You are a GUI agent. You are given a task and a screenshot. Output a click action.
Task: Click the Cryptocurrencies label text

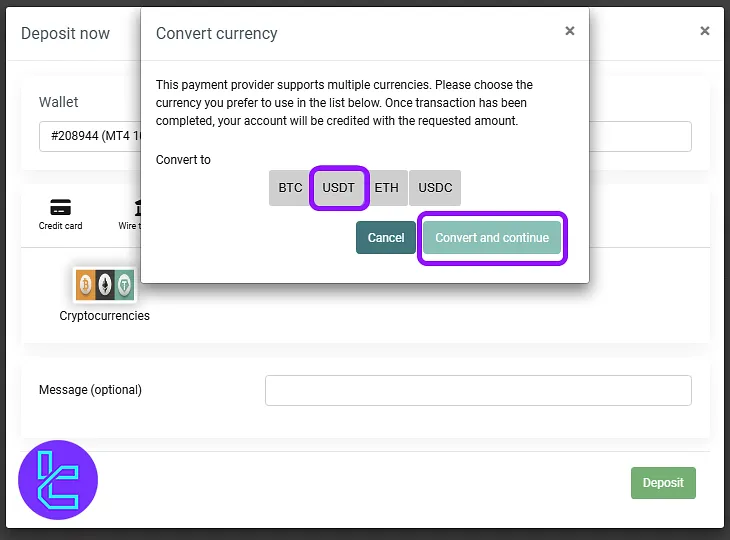point(104,316)
